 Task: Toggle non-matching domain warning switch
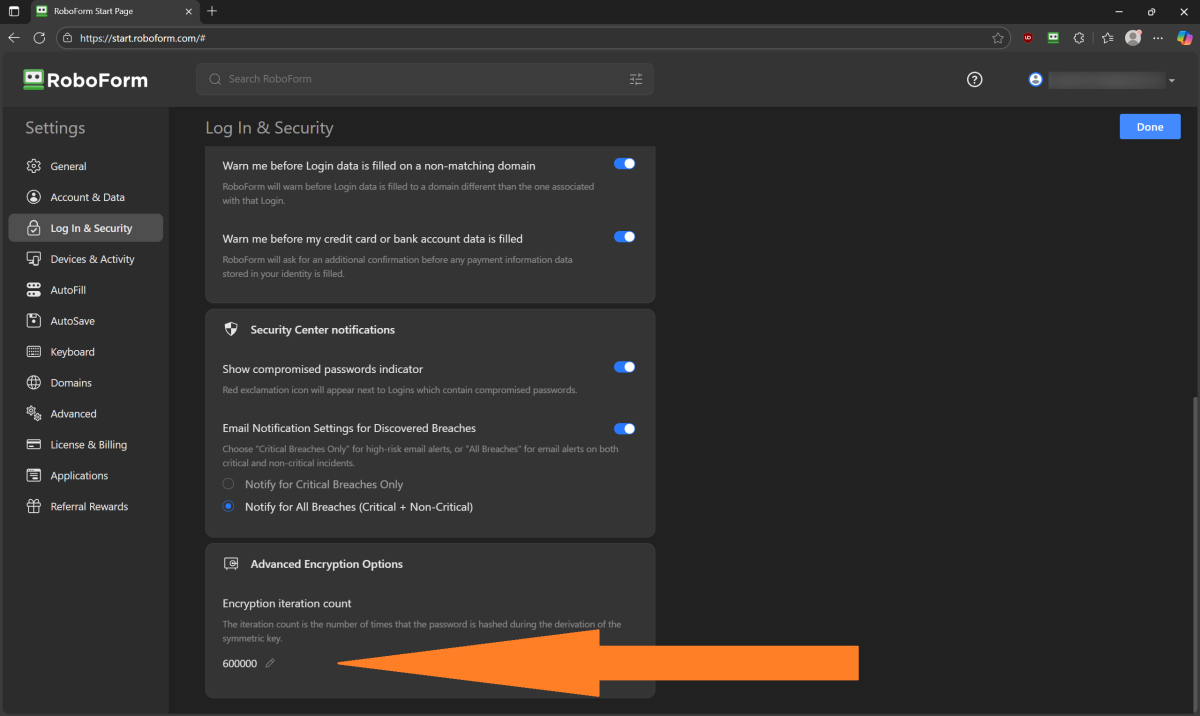point(624,164)
